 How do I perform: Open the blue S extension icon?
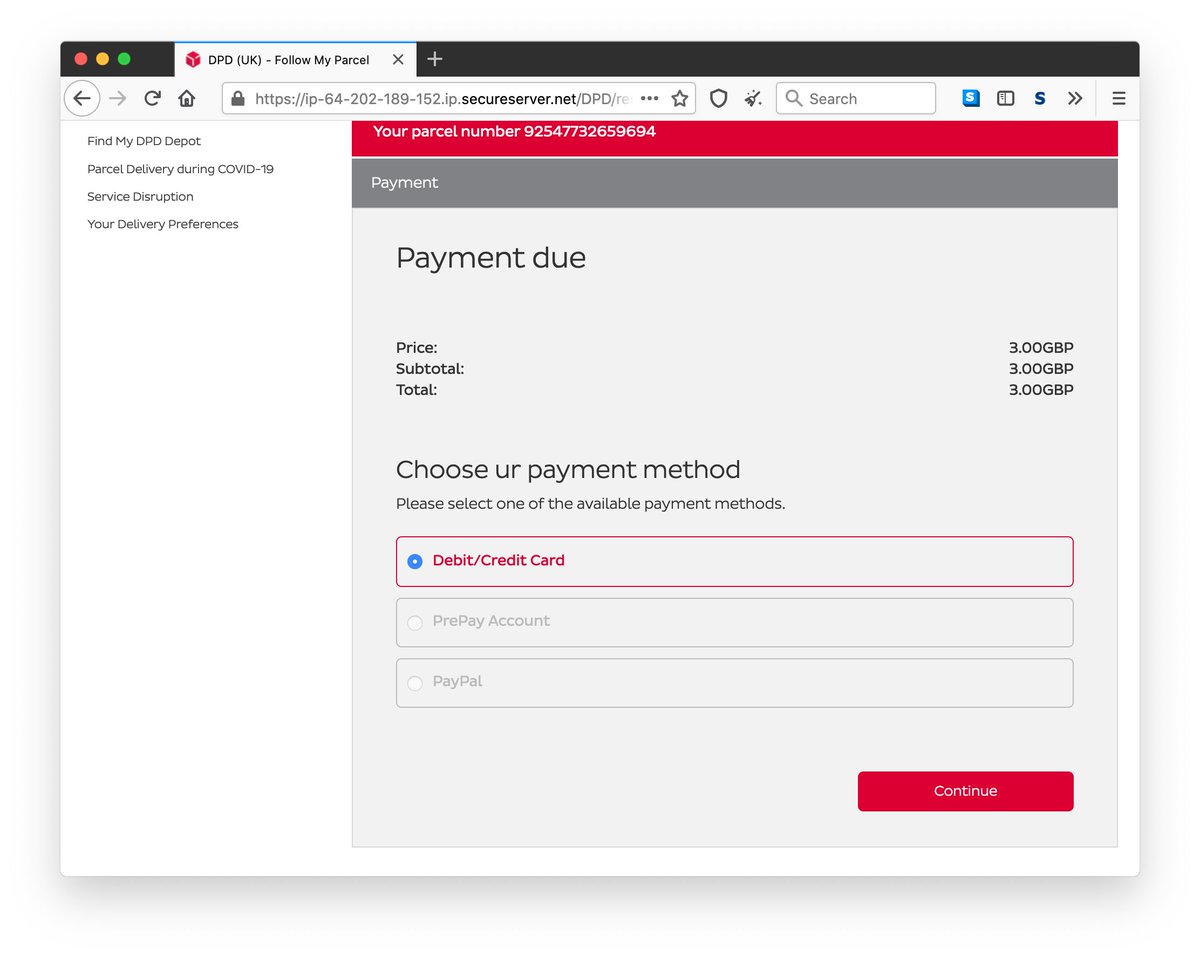969,98
